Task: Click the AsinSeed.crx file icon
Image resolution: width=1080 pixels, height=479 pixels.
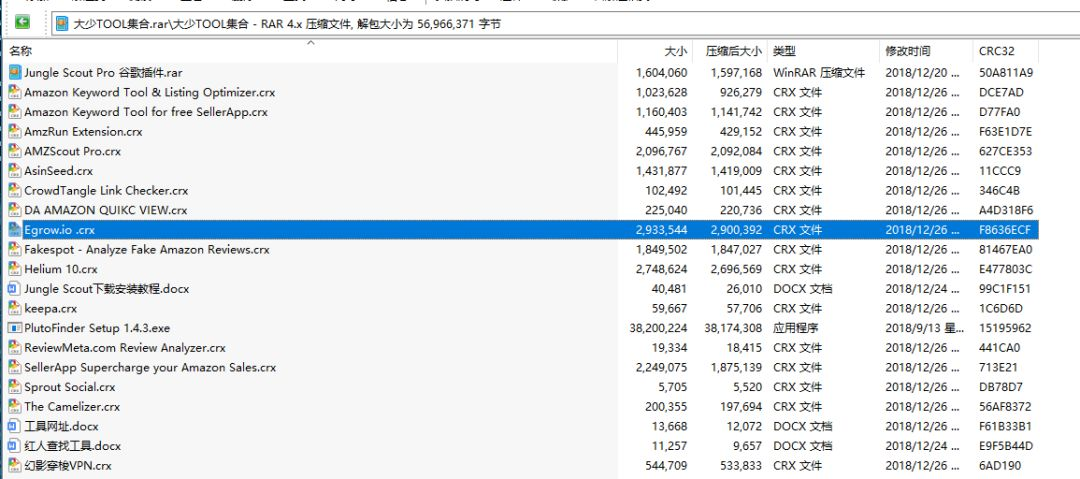Action: (14, 170)
